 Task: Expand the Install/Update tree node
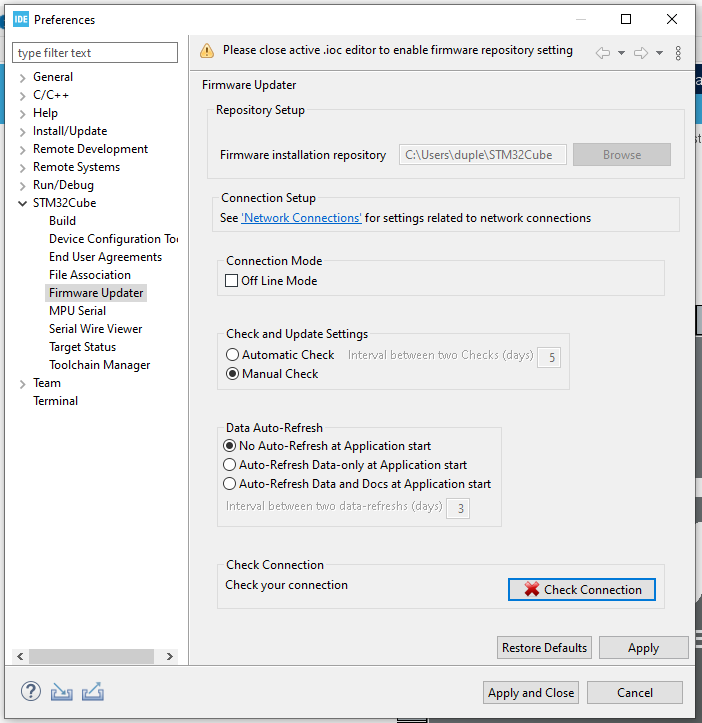pyautogui.click(x=22, y=132)
